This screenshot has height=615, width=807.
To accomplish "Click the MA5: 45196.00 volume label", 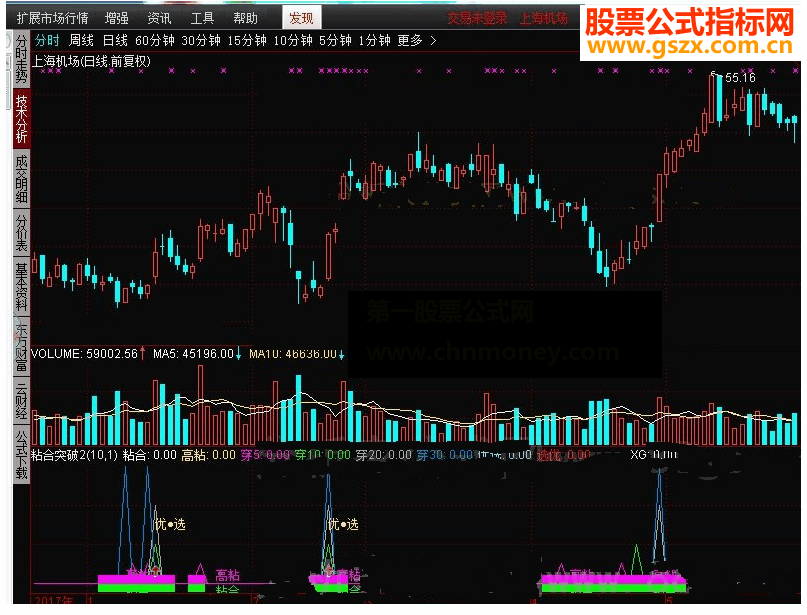I will (x=193, y=354).
